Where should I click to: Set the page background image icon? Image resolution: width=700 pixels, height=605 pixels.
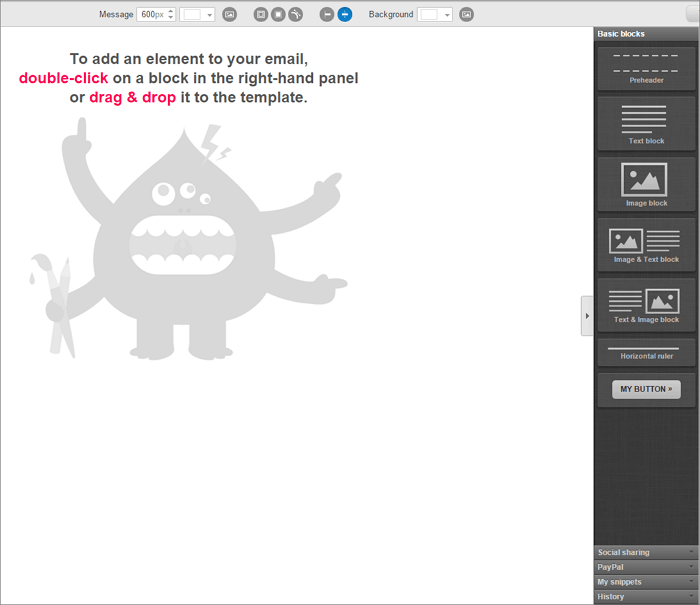tap(467, 15)
